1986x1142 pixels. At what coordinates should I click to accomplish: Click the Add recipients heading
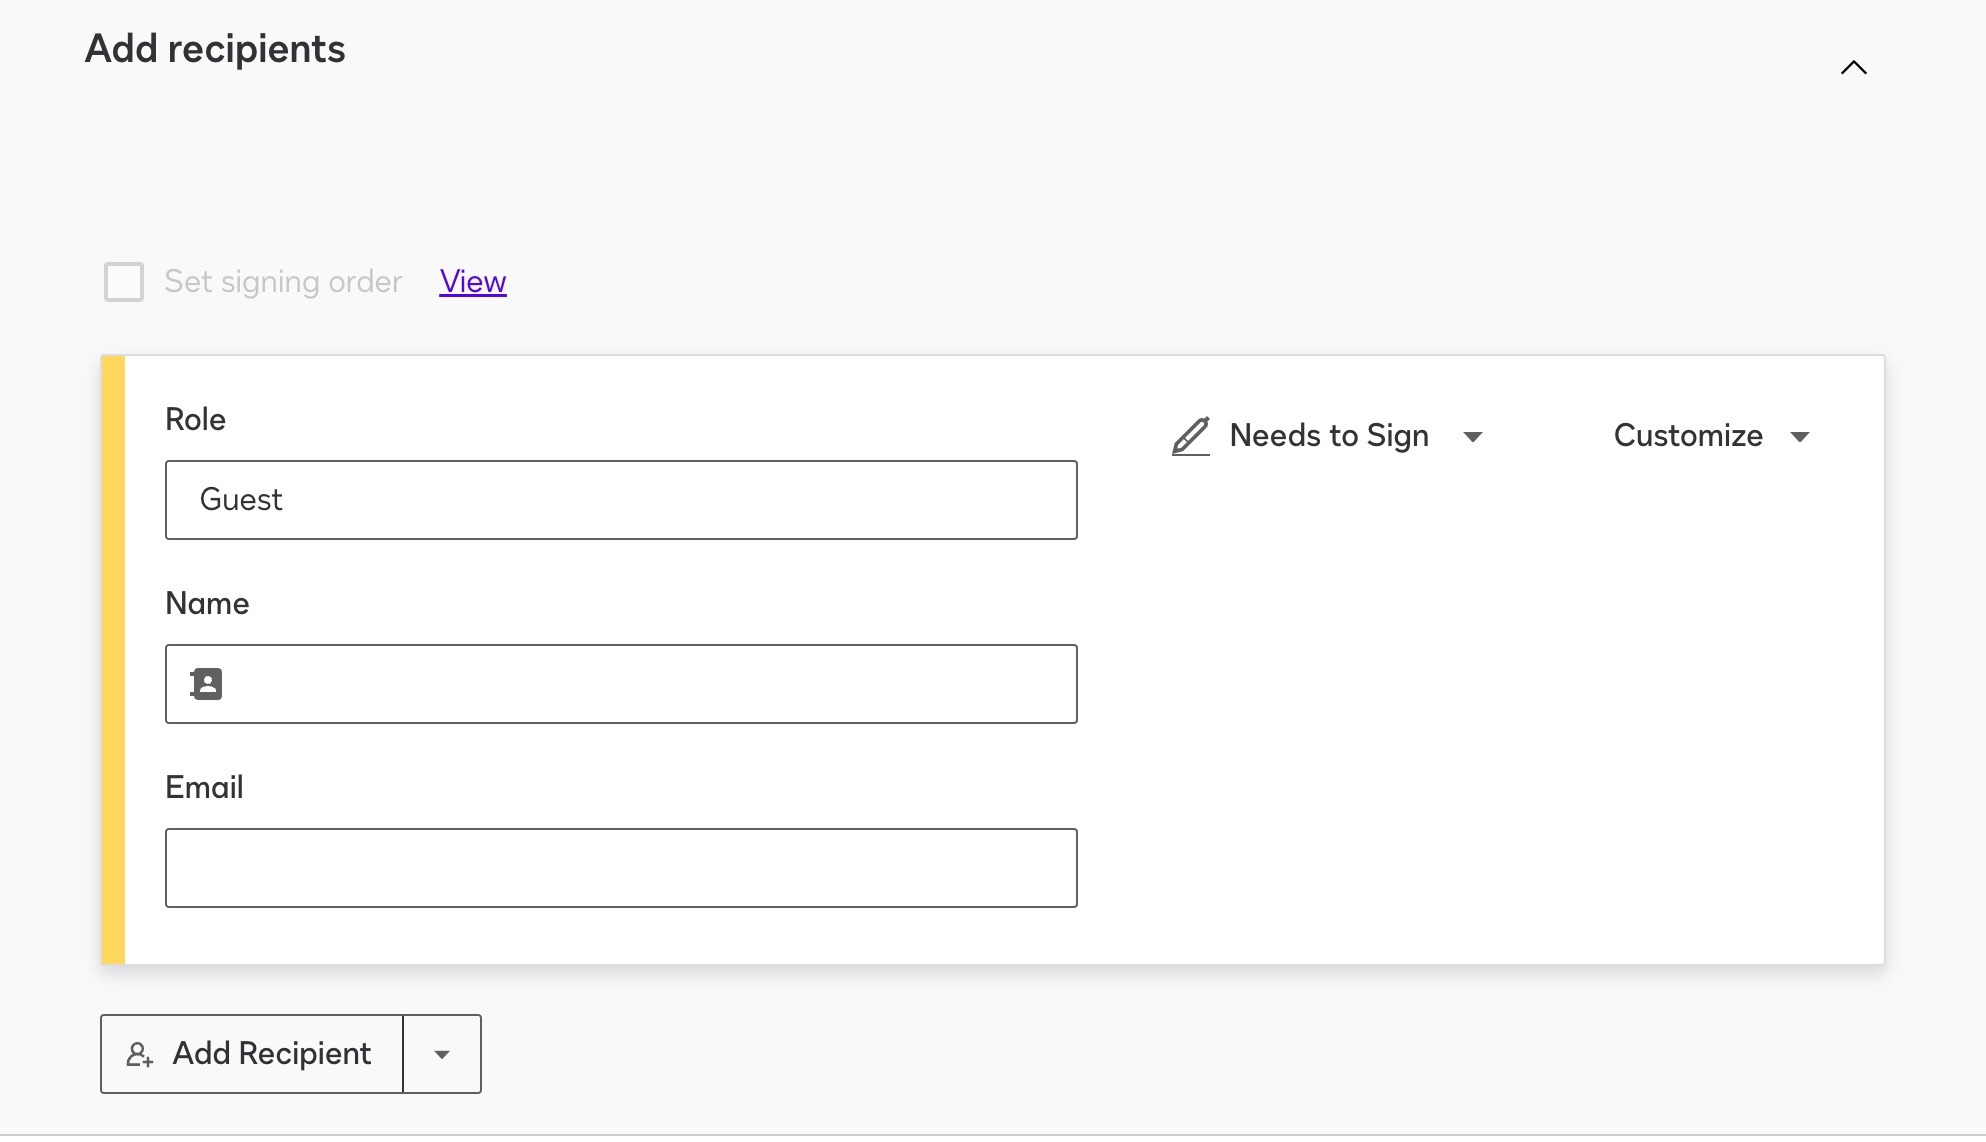(x=214, y=47)
